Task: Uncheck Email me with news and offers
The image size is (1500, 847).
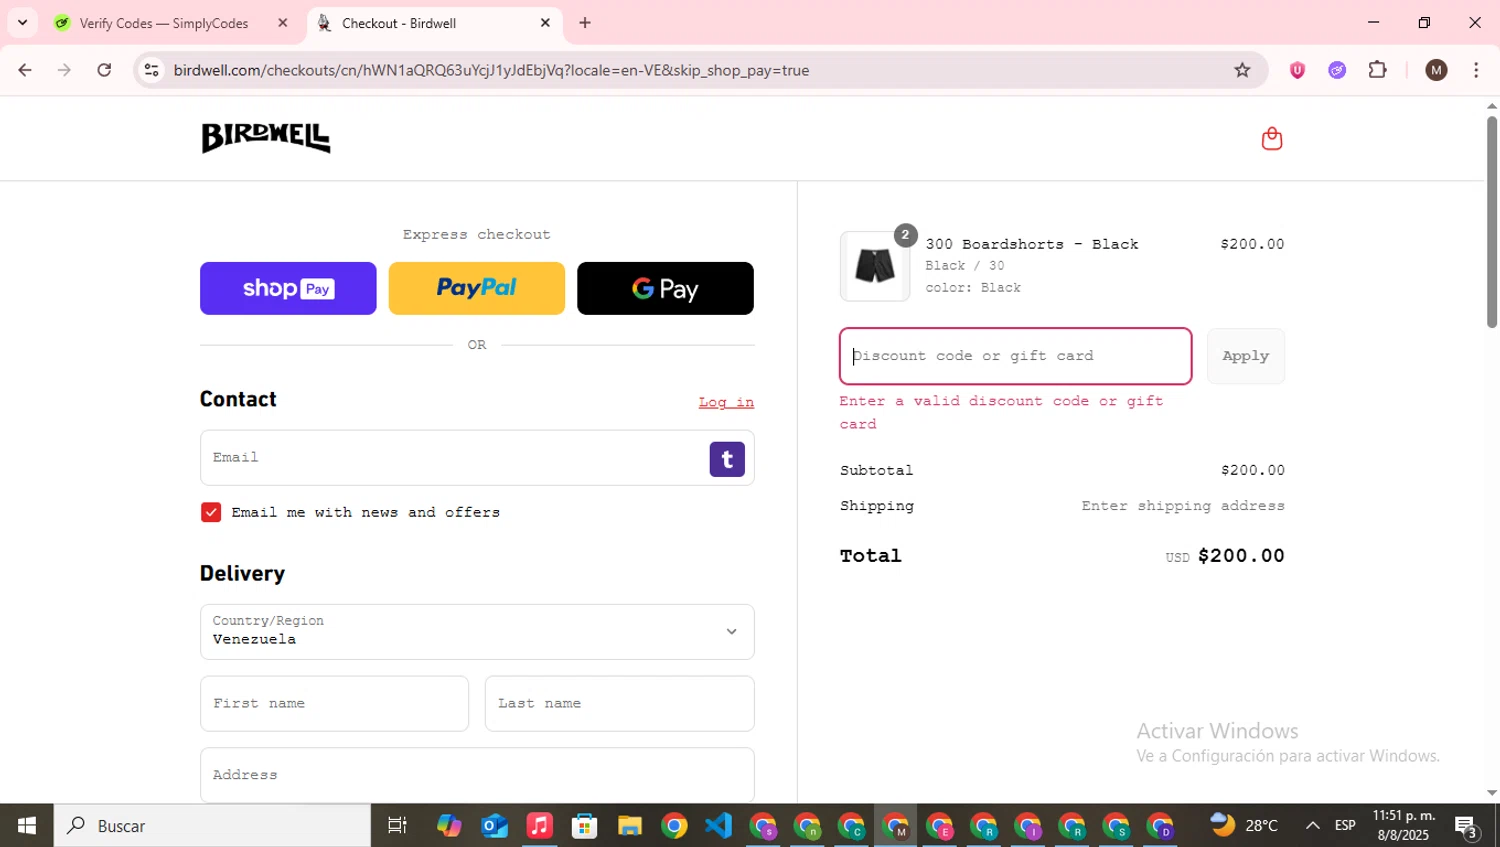Action: coord(211,512)
